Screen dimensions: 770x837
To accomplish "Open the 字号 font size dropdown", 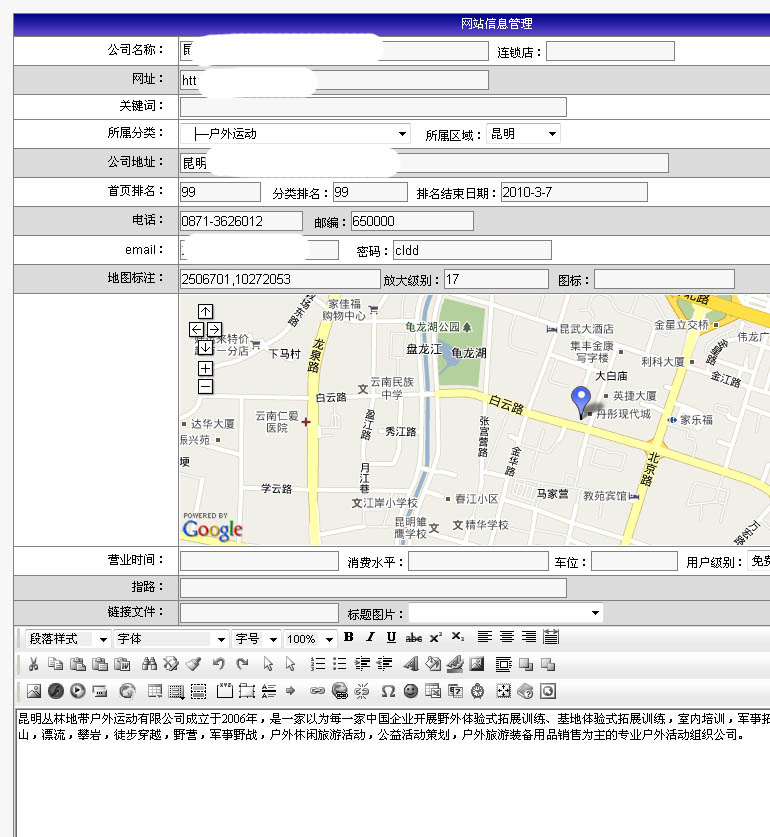I will (x=256, y=638).
